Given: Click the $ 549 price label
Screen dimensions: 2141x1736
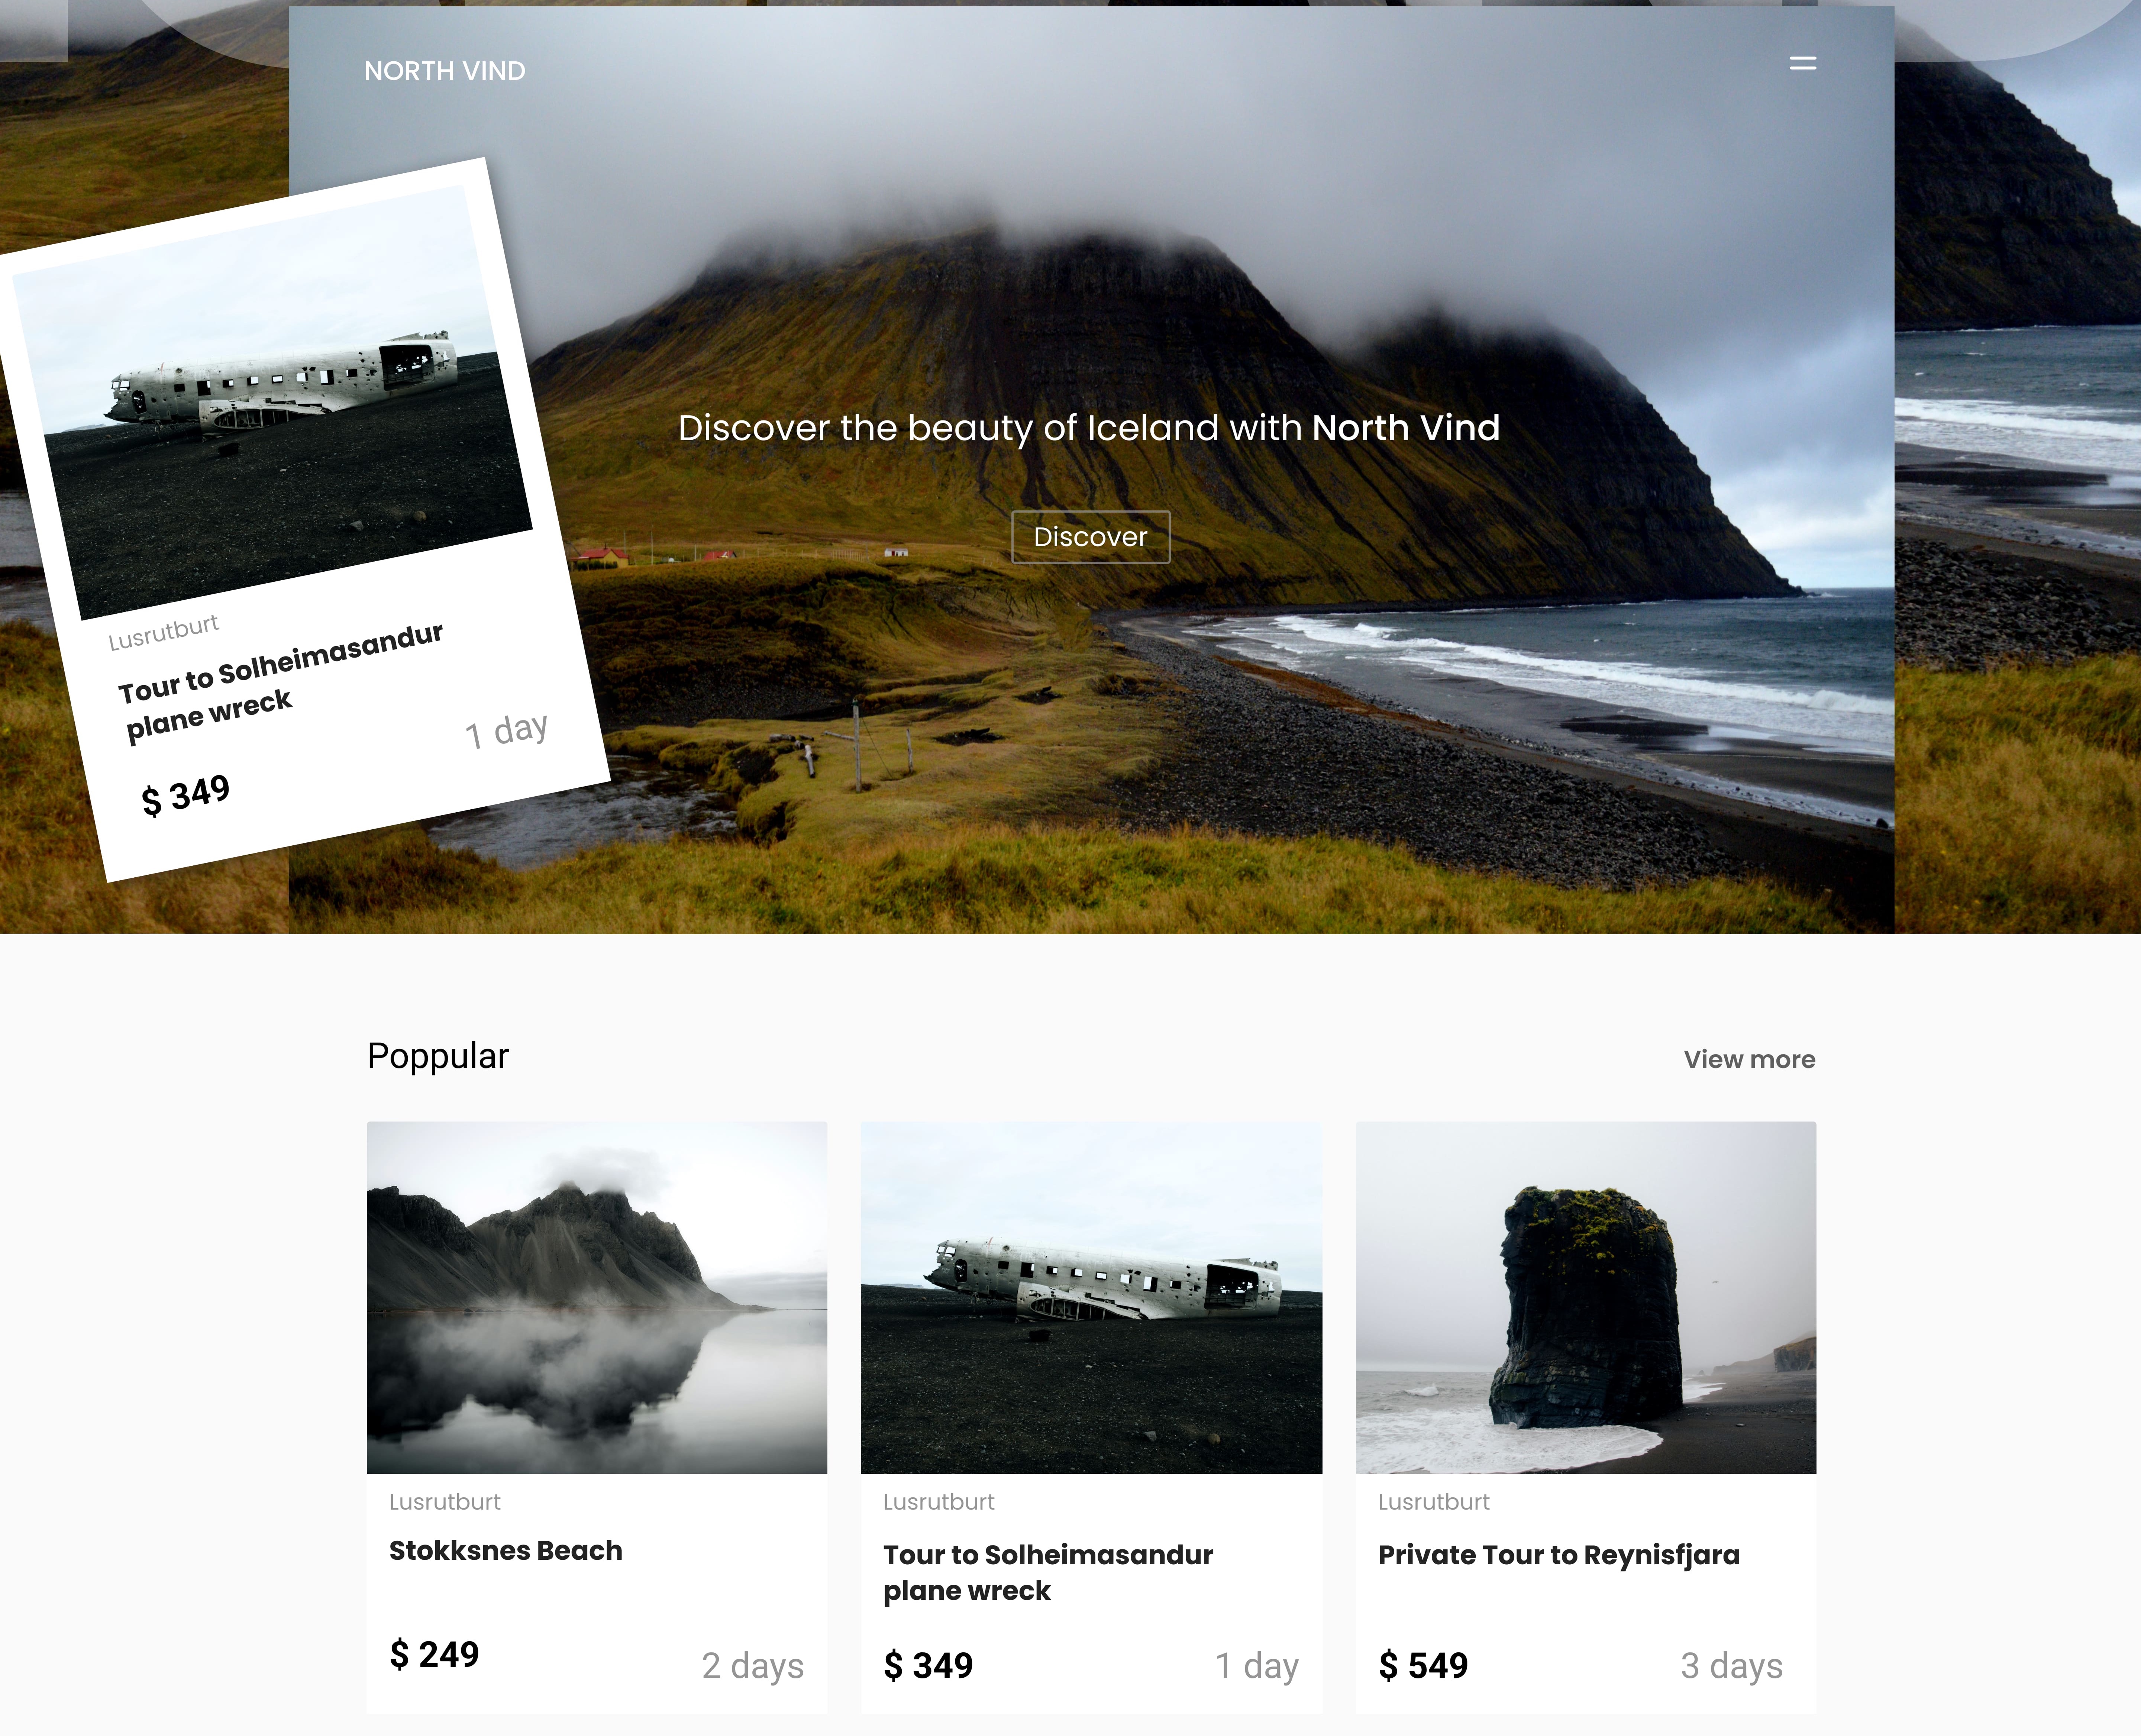Looking at the screenshot, I should coord(1422,1666).
